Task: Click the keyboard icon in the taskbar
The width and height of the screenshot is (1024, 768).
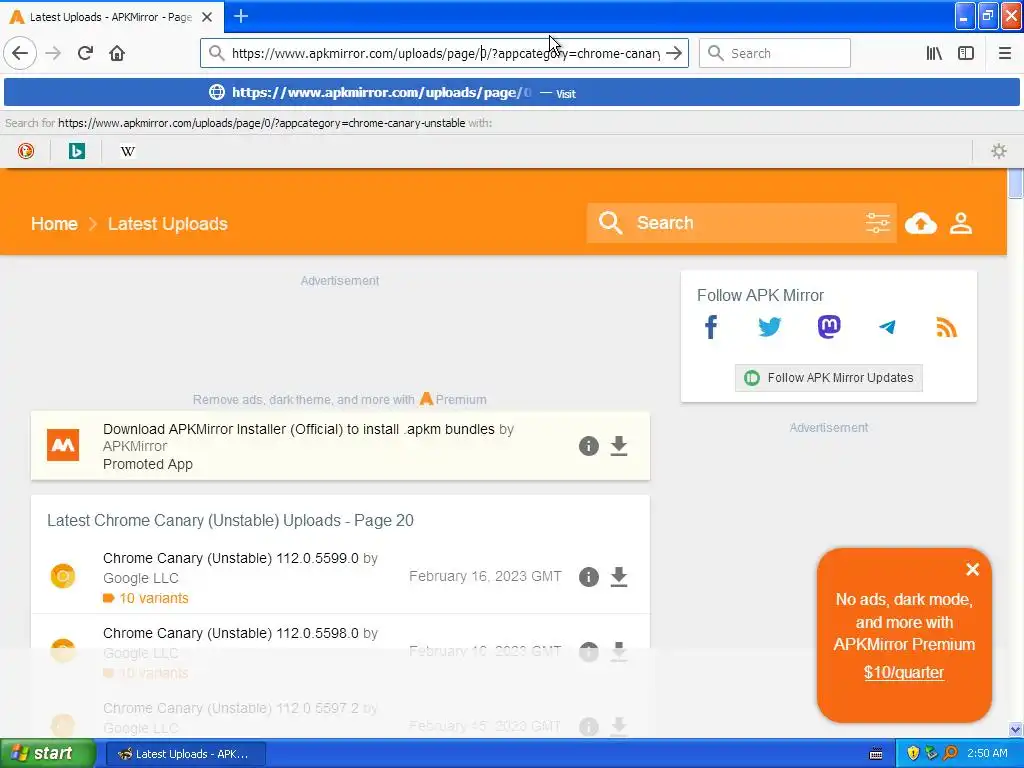Action: click(876, 754)
